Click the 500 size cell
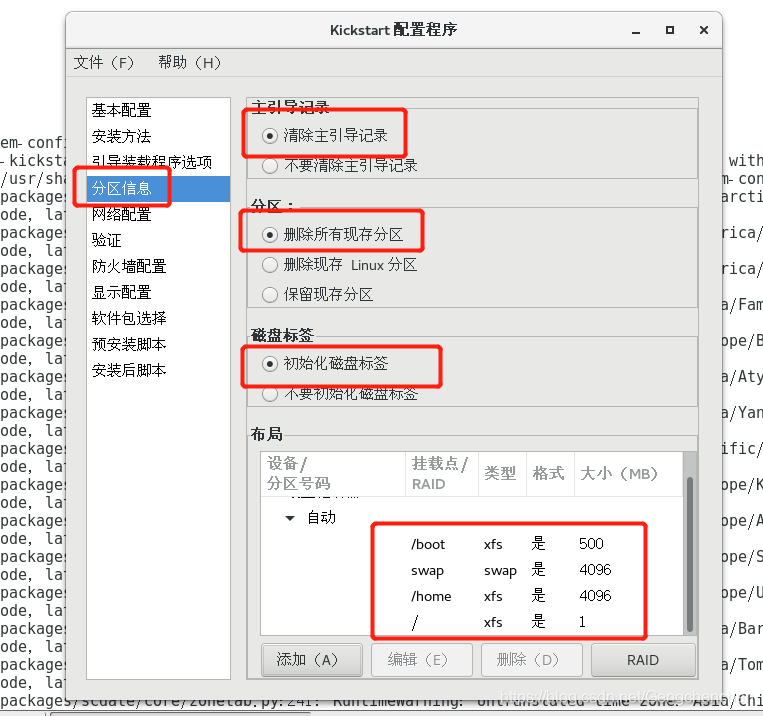The height and width of the screenshot is (716, 763). click(591, 544)
